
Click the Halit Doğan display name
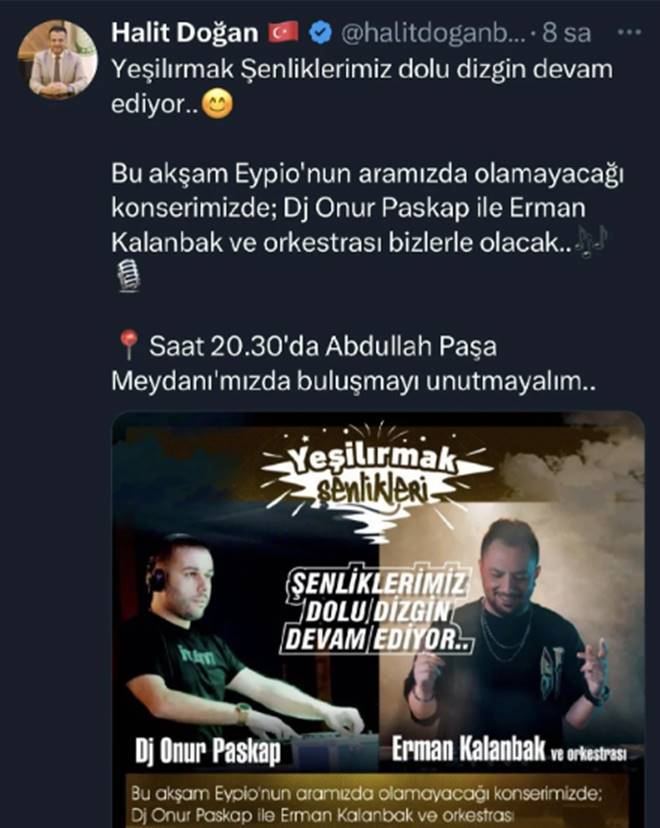pos(185,33)
